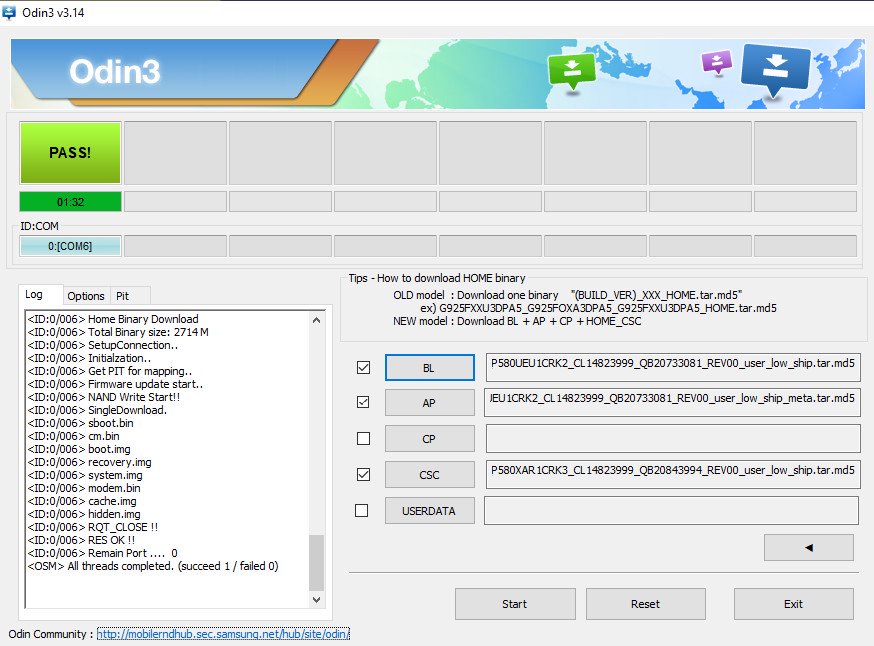Screen dimensions: 874x646
Task: Uncheck the BL checkbox
Action: coord(363,368)
